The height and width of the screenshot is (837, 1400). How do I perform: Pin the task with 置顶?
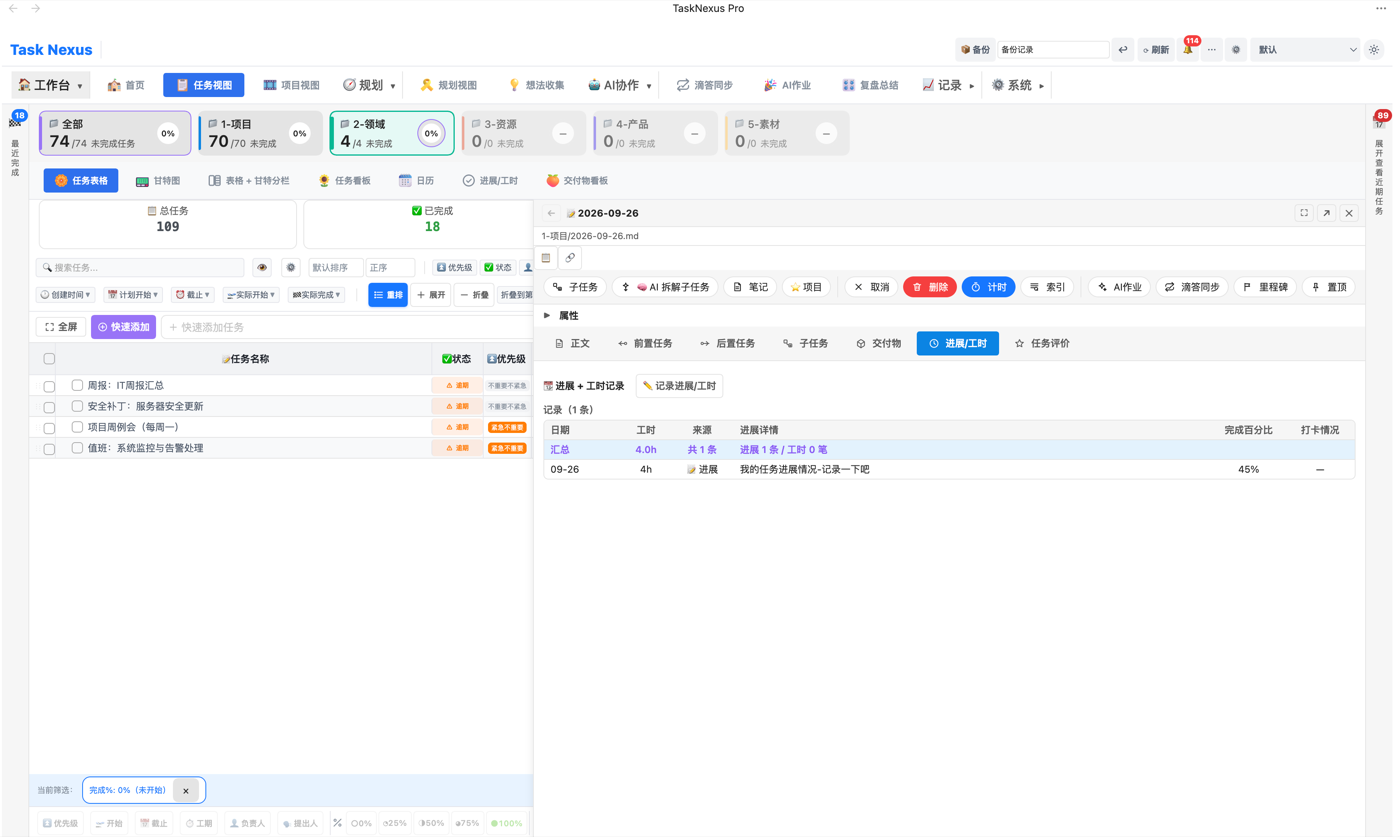(1329, 287)
